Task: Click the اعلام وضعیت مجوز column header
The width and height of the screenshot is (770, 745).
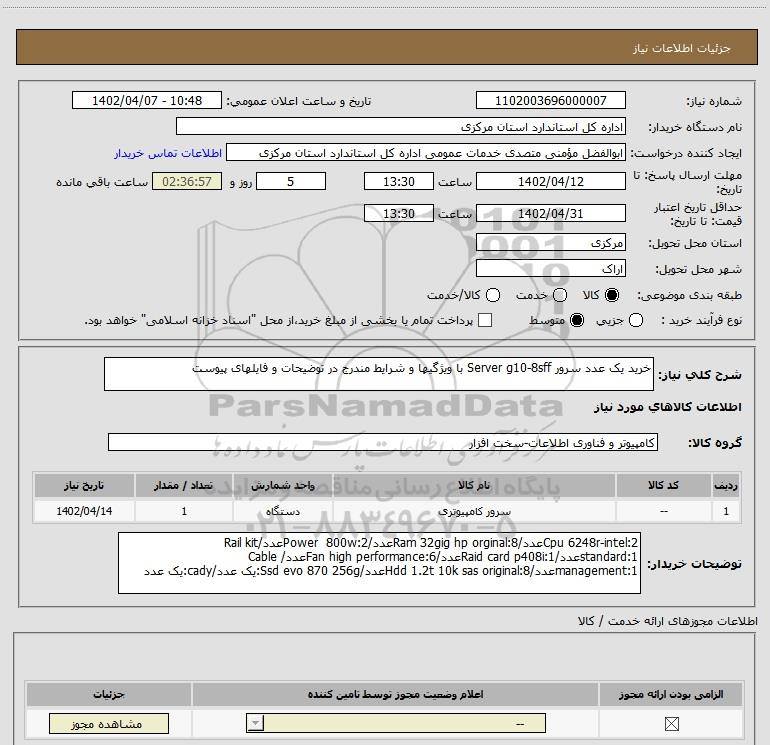Action: click(395, 694)
